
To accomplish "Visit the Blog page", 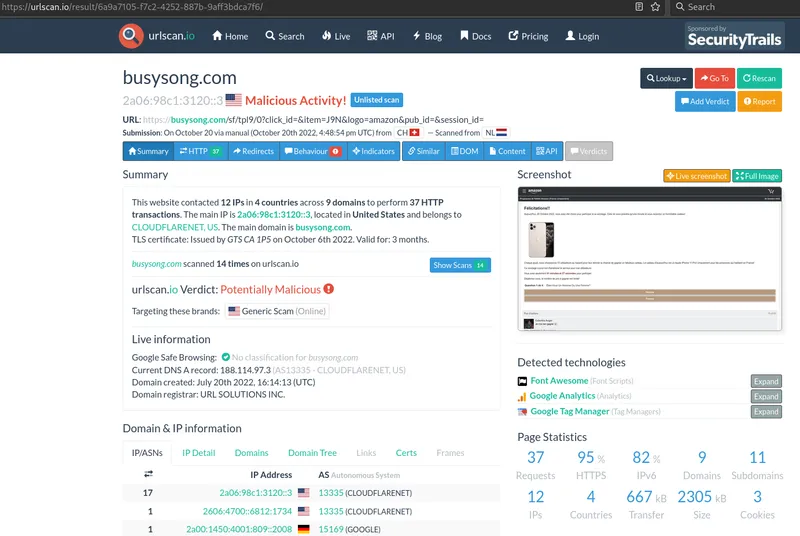I will [427, 36].
